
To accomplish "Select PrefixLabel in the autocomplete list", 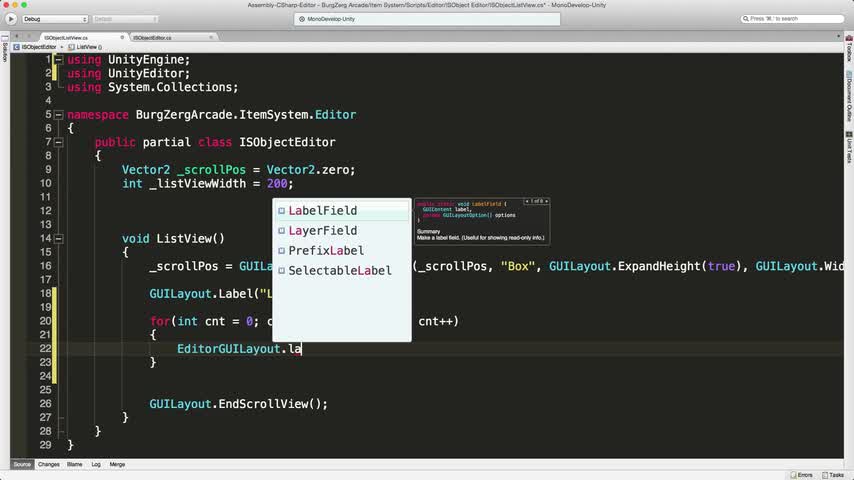I will [341, 251].
